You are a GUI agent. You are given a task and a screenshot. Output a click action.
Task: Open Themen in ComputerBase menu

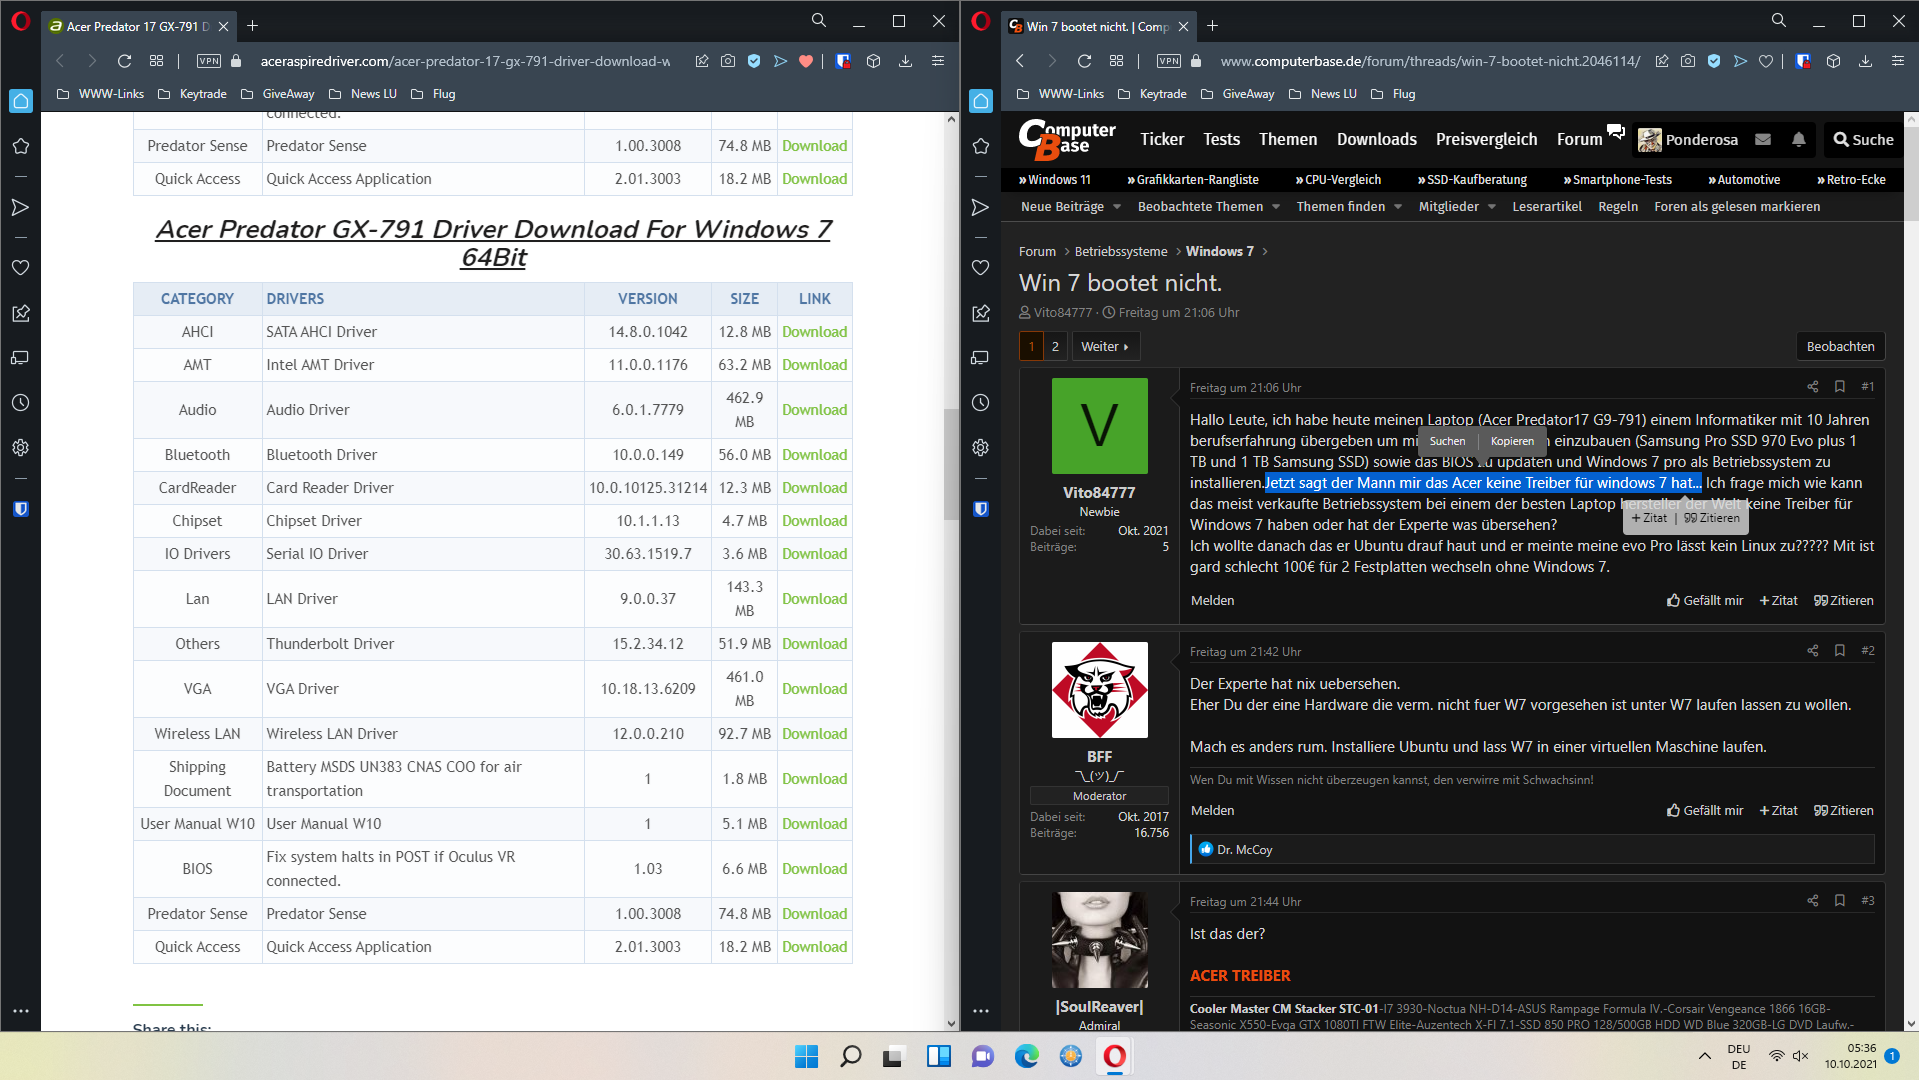point(1288,139)
